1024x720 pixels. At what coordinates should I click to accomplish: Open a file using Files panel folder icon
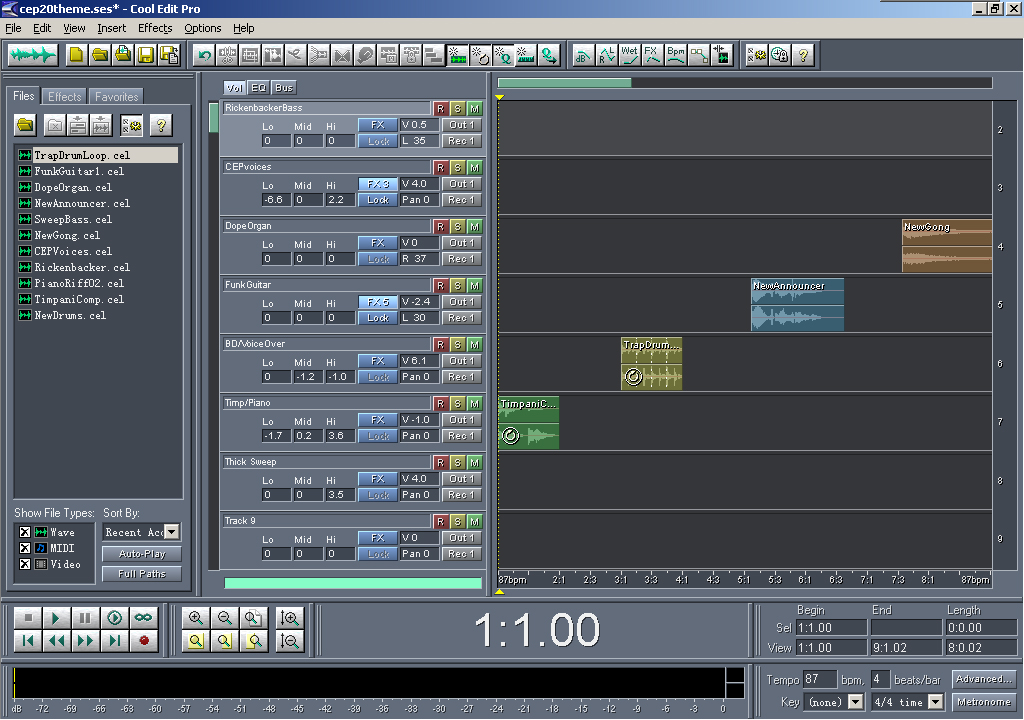25,125
